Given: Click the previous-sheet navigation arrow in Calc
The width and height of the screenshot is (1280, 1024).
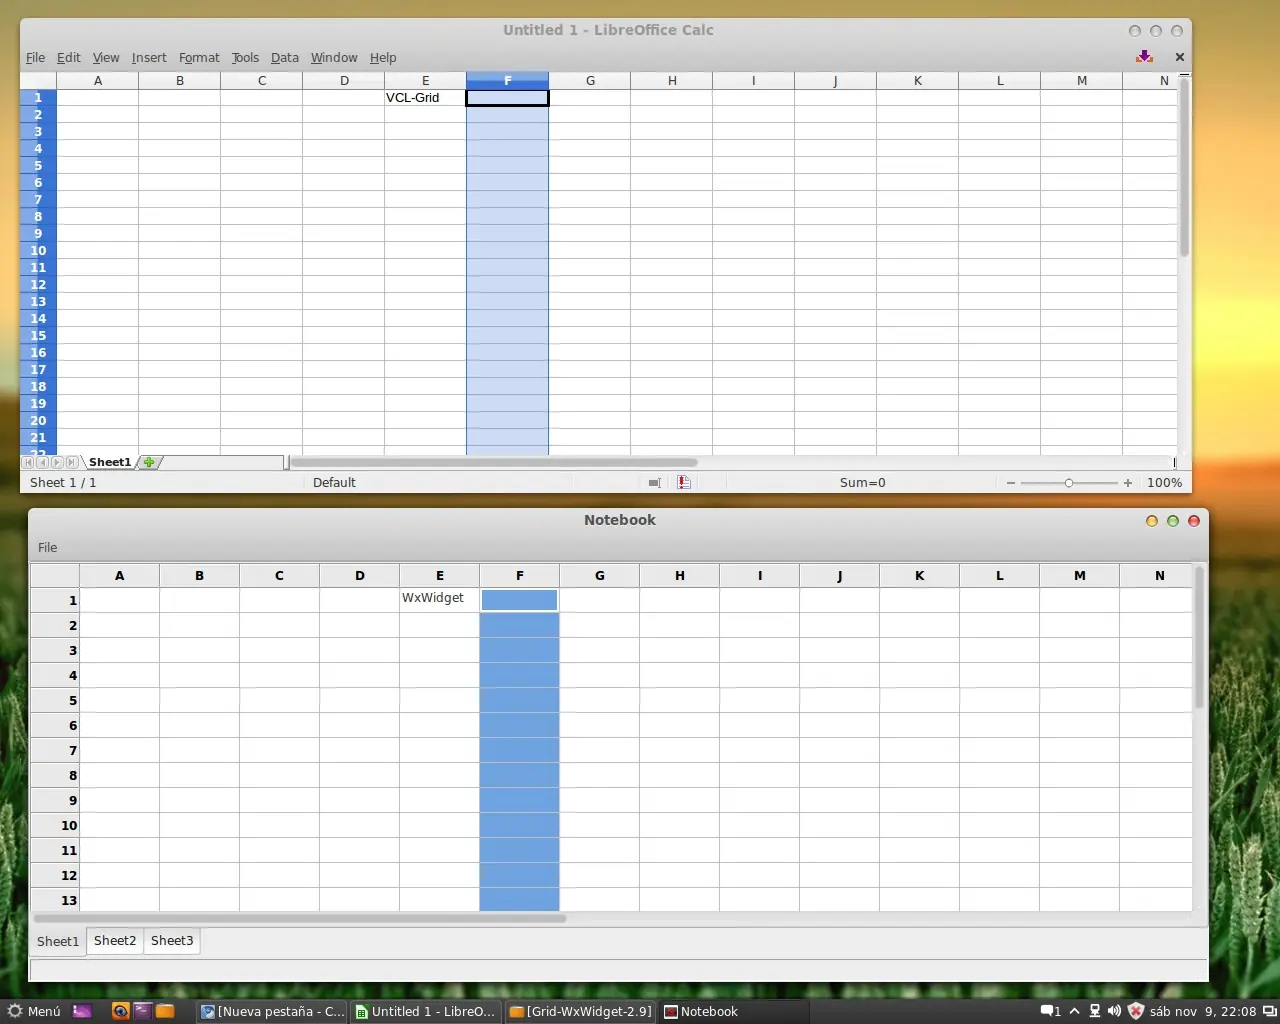Looking at the screenshot, I should [42, 462].
